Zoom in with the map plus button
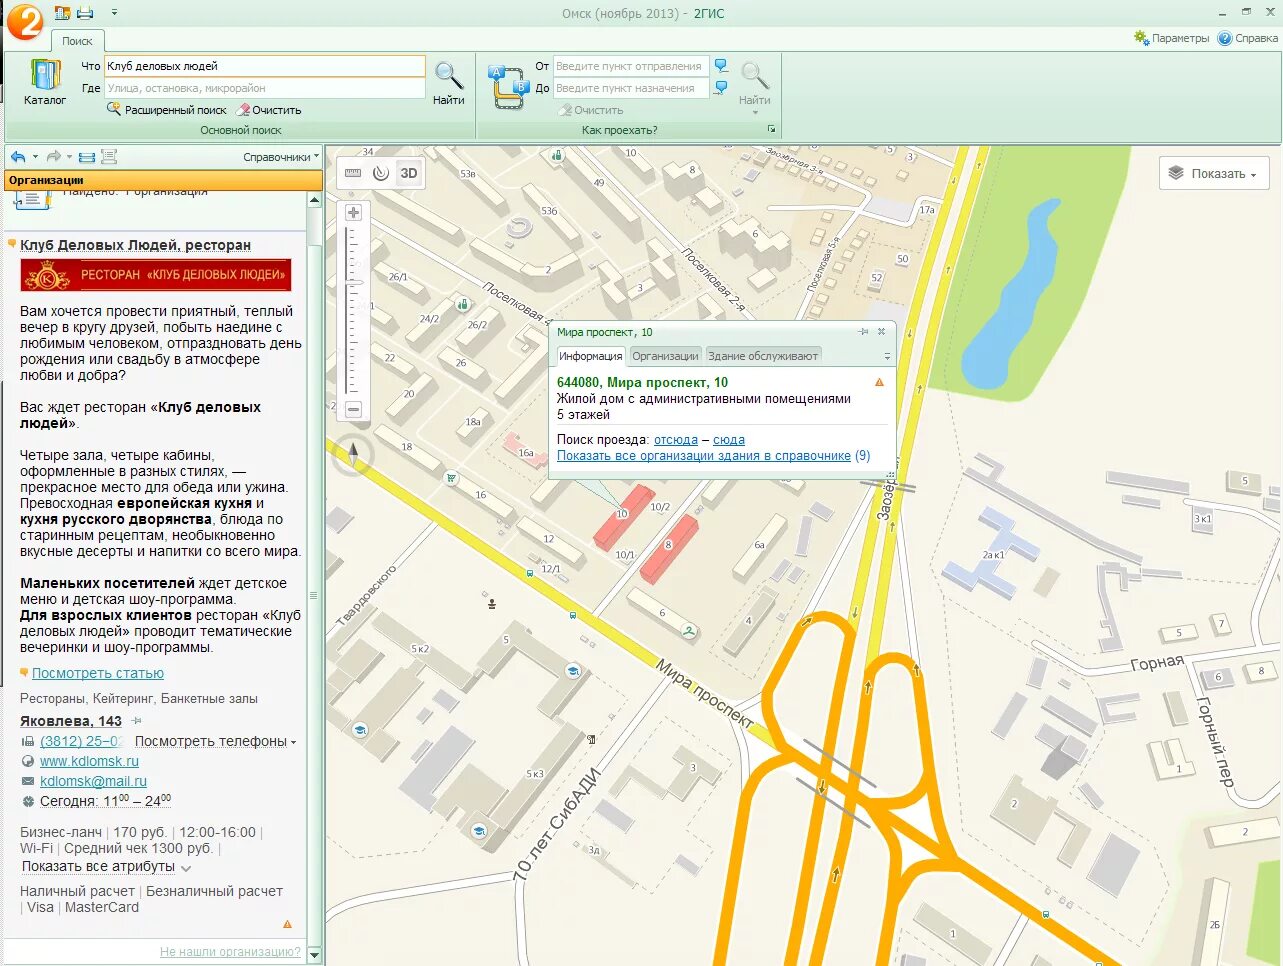Image resolution: width=1283 pixels, height=966 pixels. tap(353, 212)
